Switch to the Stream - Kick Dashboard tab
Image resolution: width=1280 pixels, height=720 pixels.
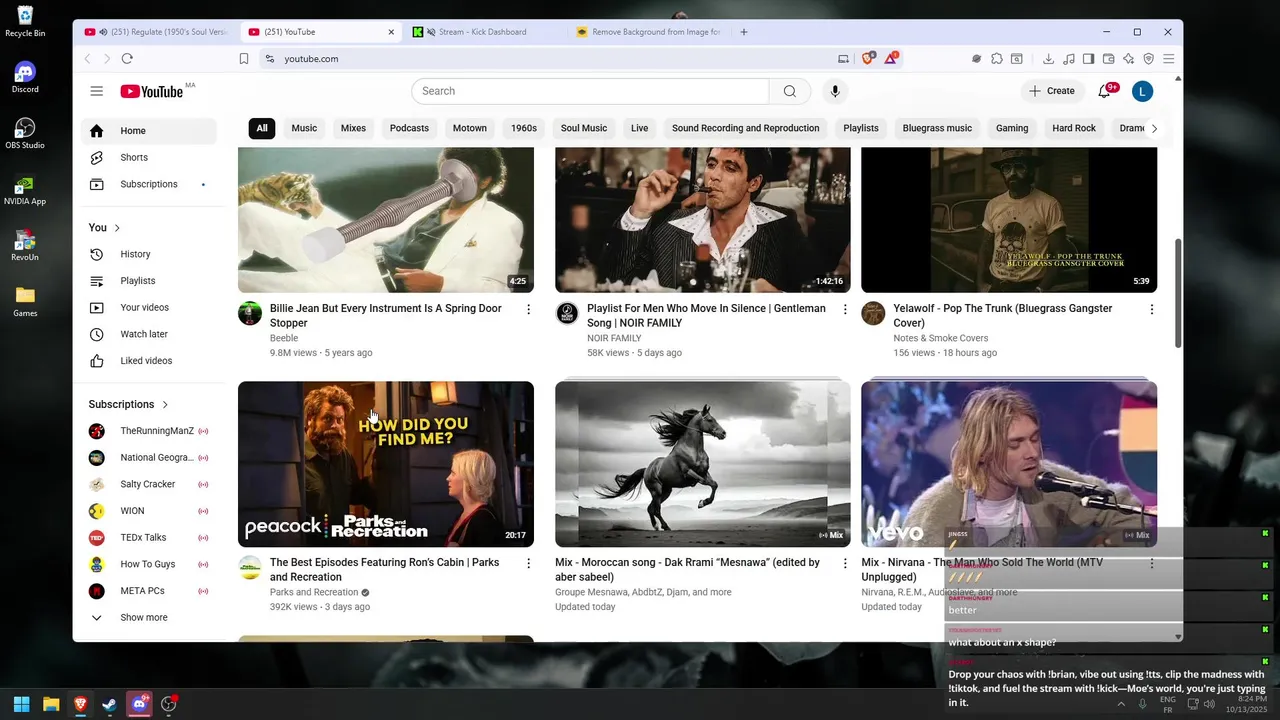click(482, 32)
